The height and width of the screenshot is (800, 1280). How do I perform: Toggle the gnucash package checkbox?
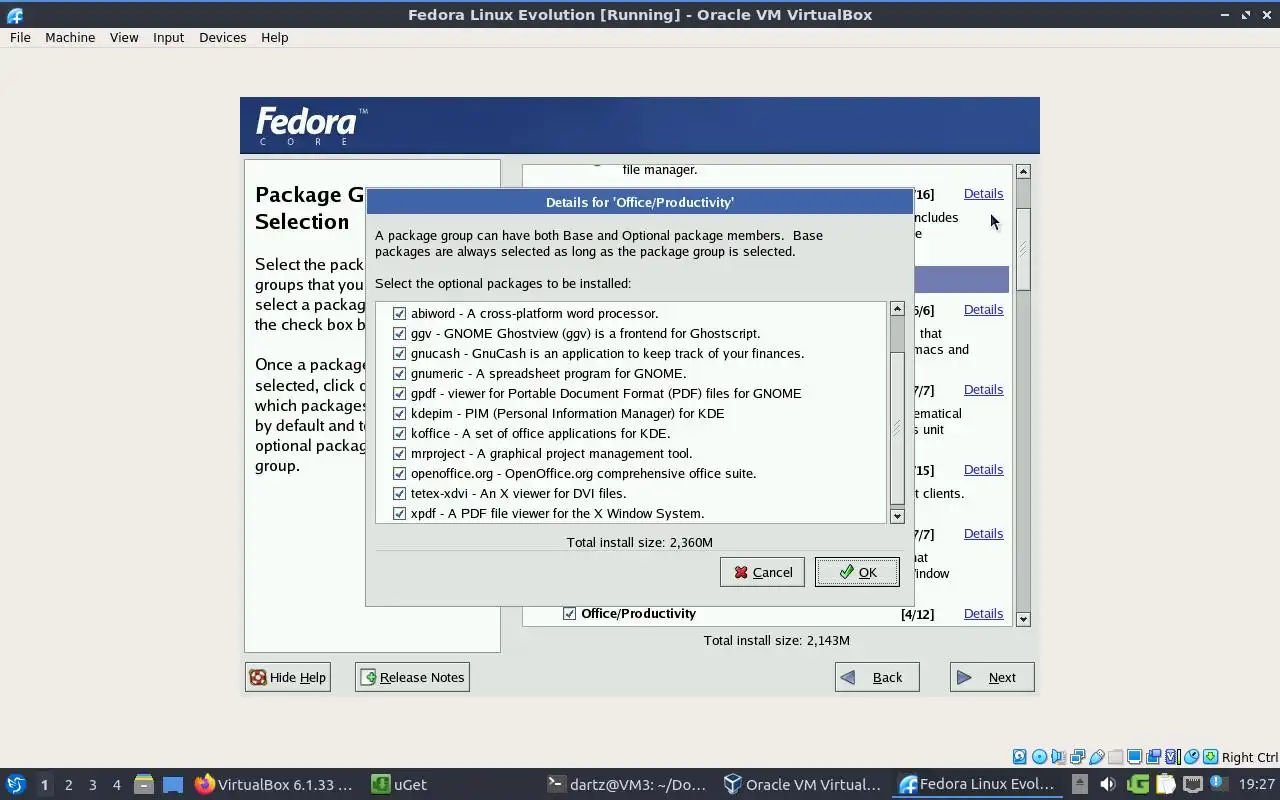pyautogui.click(x=400, y=353)
